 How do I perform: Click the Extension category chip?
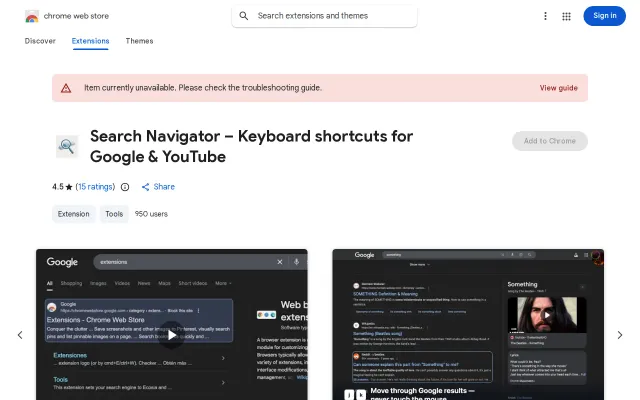click(73, 214)
